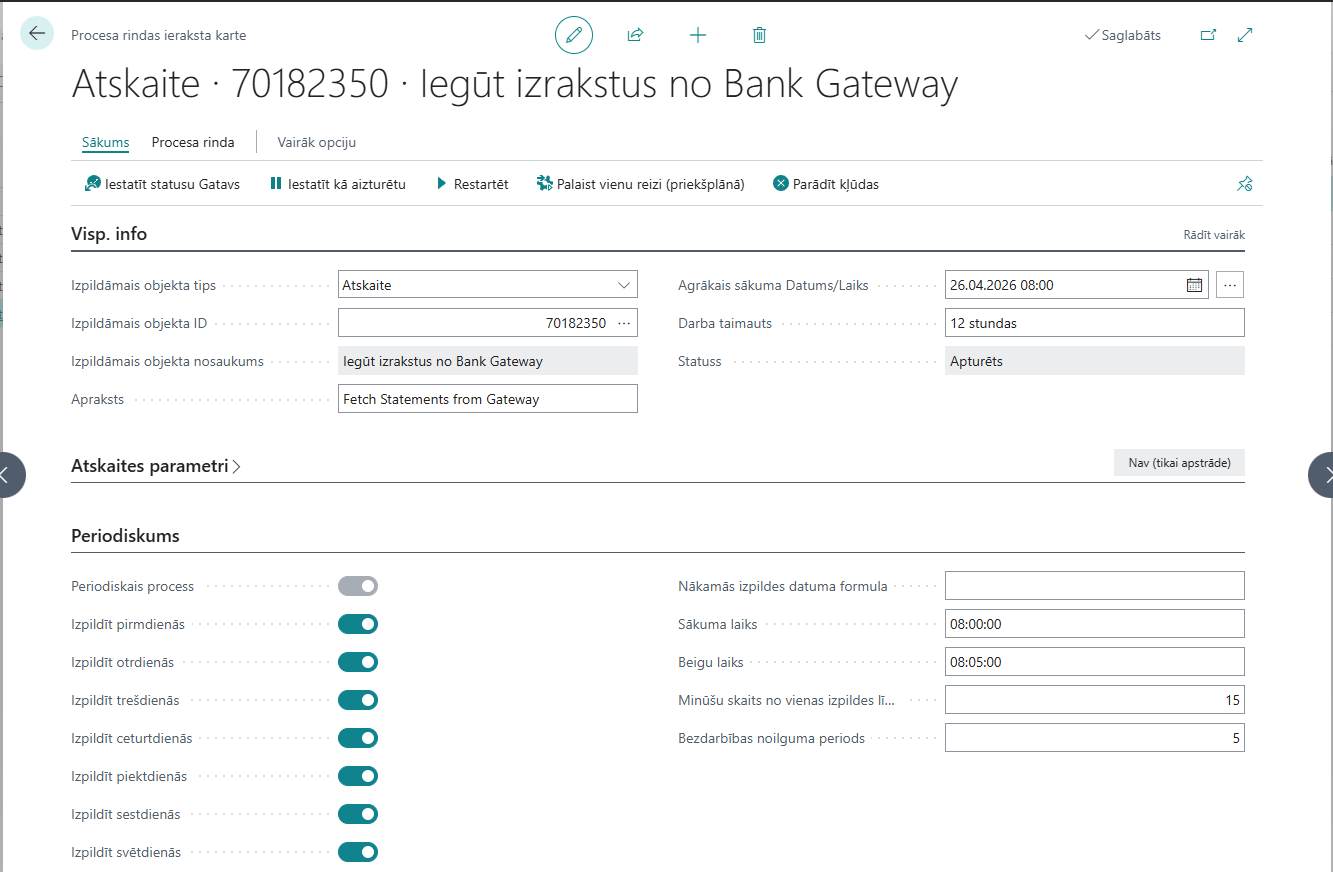
Task: Click the Saglabāts saved indicator
Action: point(1123,35)
